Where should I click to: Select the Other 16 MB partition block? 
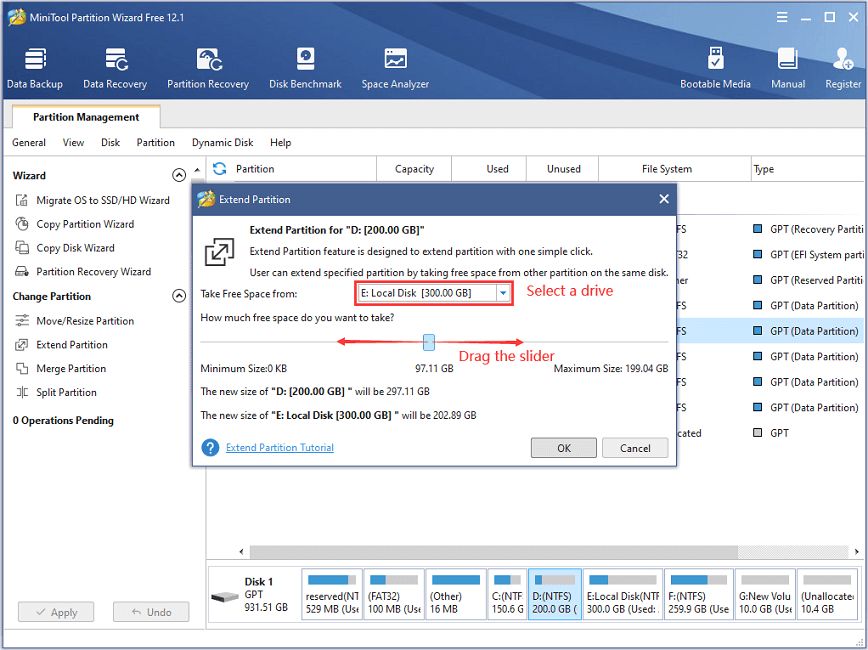coord(456,594)
